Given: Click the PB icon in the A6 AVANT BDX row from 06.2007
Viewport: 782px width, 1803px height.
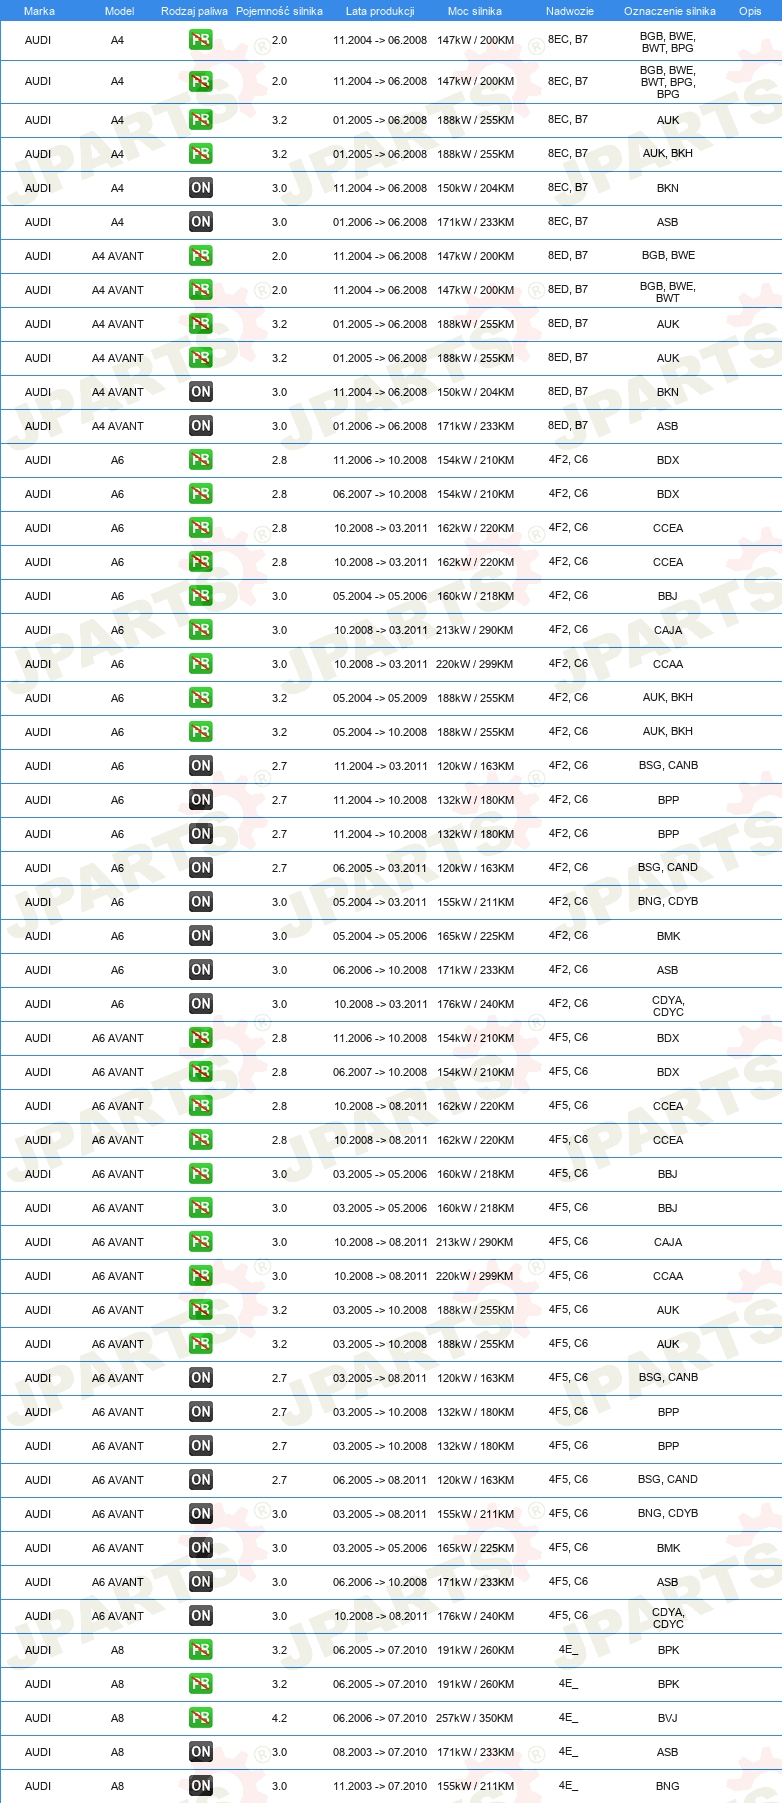Looking at the screenshot, I should click(201, 1072).
